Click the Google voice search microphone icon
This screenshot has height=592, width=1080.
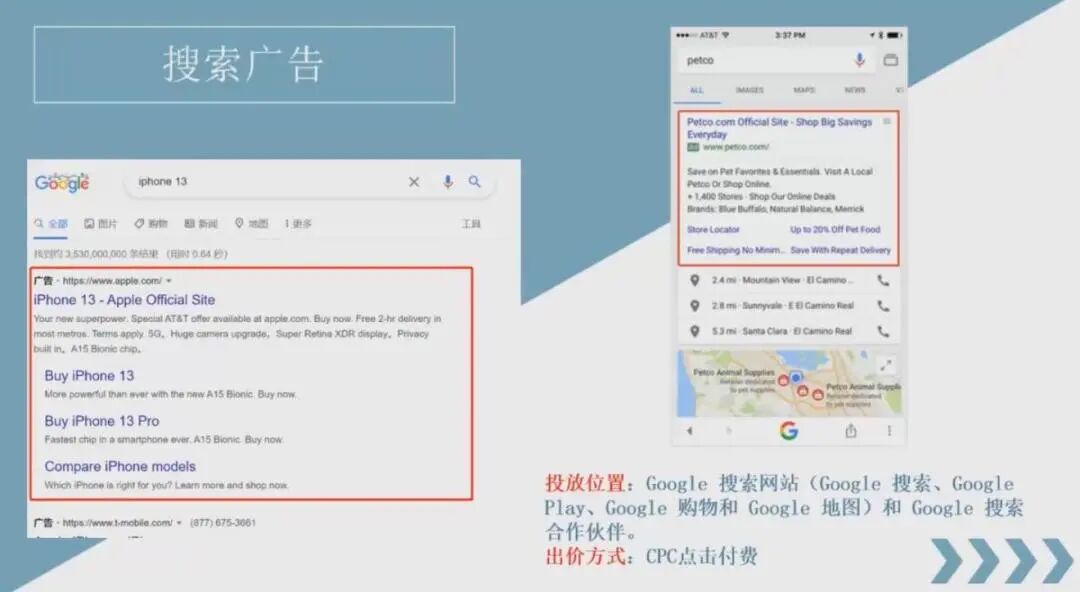(447, 181)
